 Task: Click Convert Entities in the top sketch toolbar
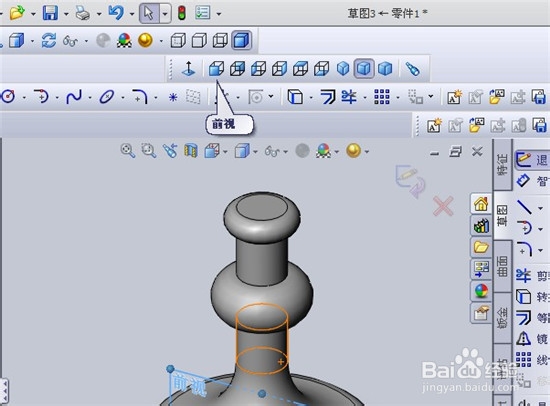(x=295, y=96)
